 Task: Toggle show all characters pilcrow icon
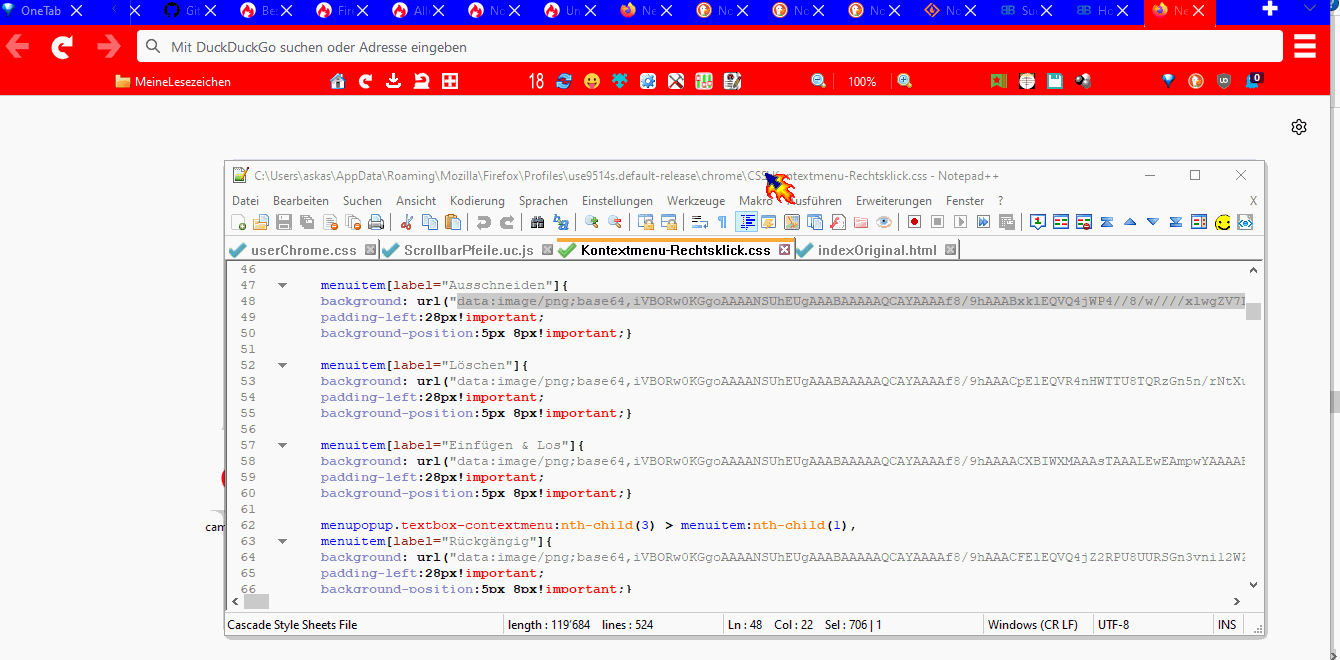[x=722, y=222]
